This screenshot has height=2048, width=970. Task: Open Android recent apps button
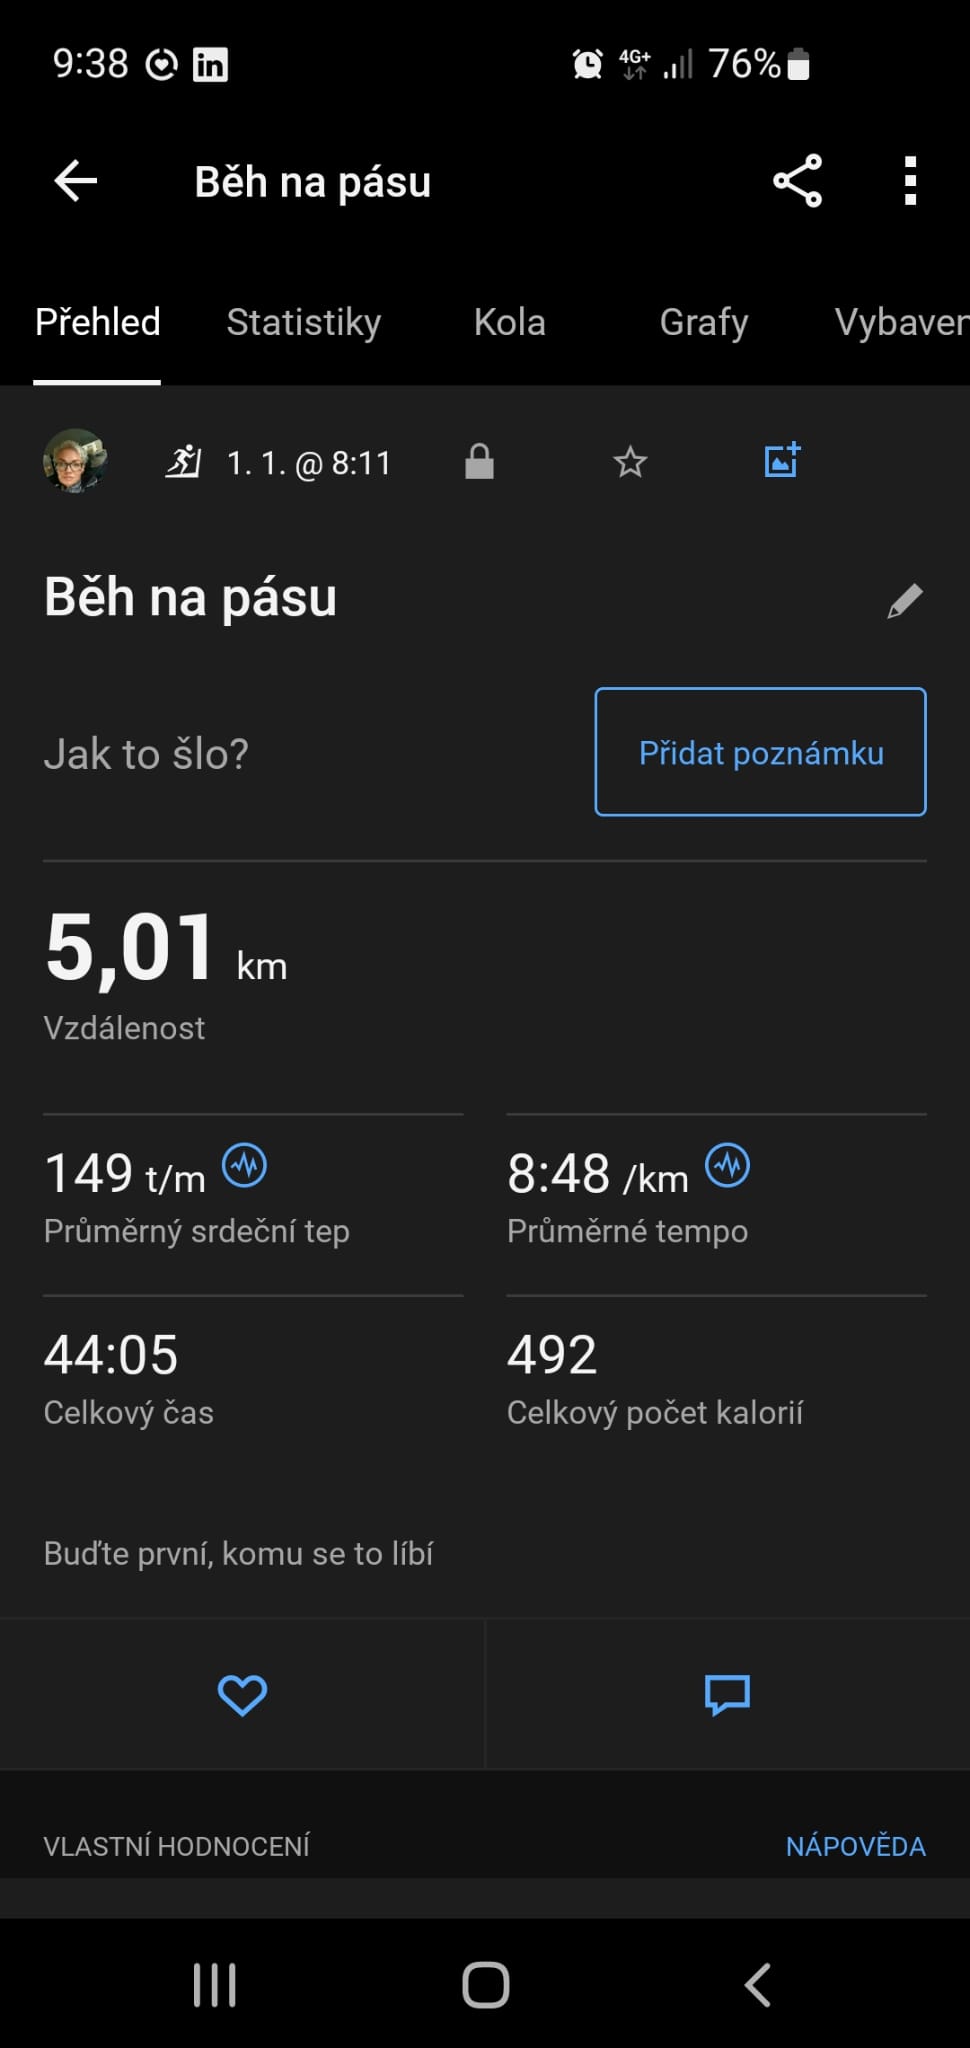[214, 1985]
